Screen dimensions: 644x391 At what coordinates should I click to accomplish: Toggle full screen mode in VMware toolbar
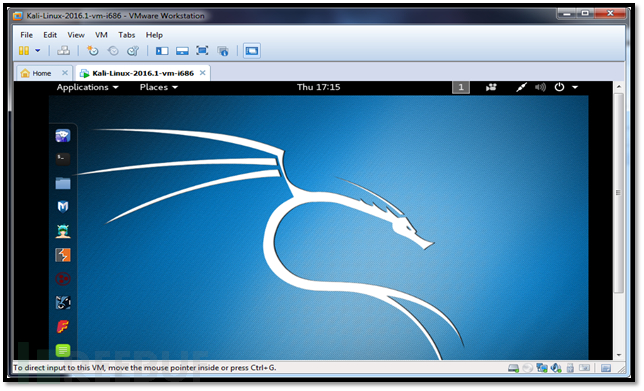202,51
